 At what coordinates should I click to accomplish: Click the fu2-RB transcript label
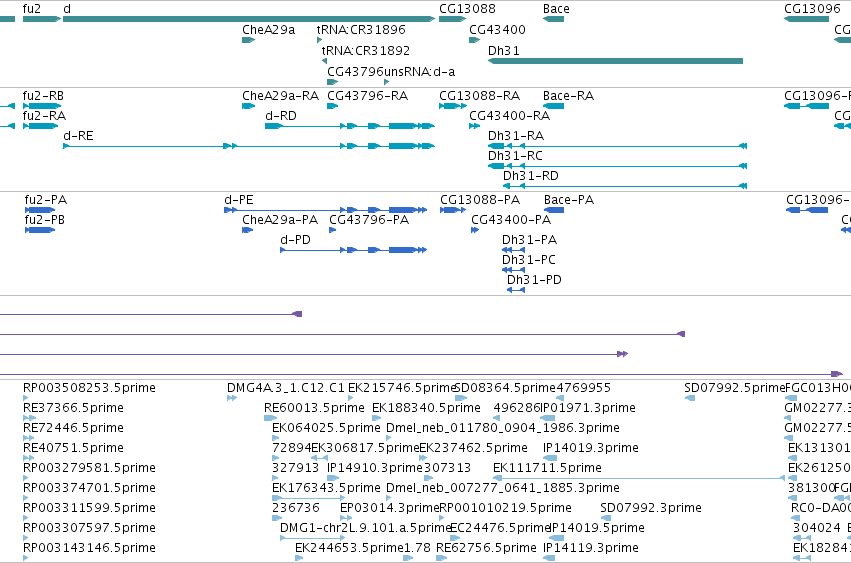43,96
